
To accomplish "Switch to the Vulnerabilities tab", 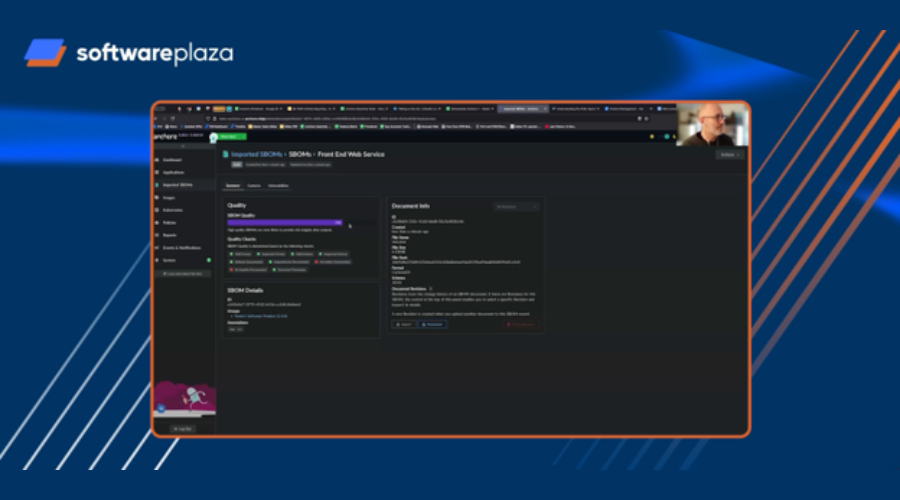I will pos(278,185).
